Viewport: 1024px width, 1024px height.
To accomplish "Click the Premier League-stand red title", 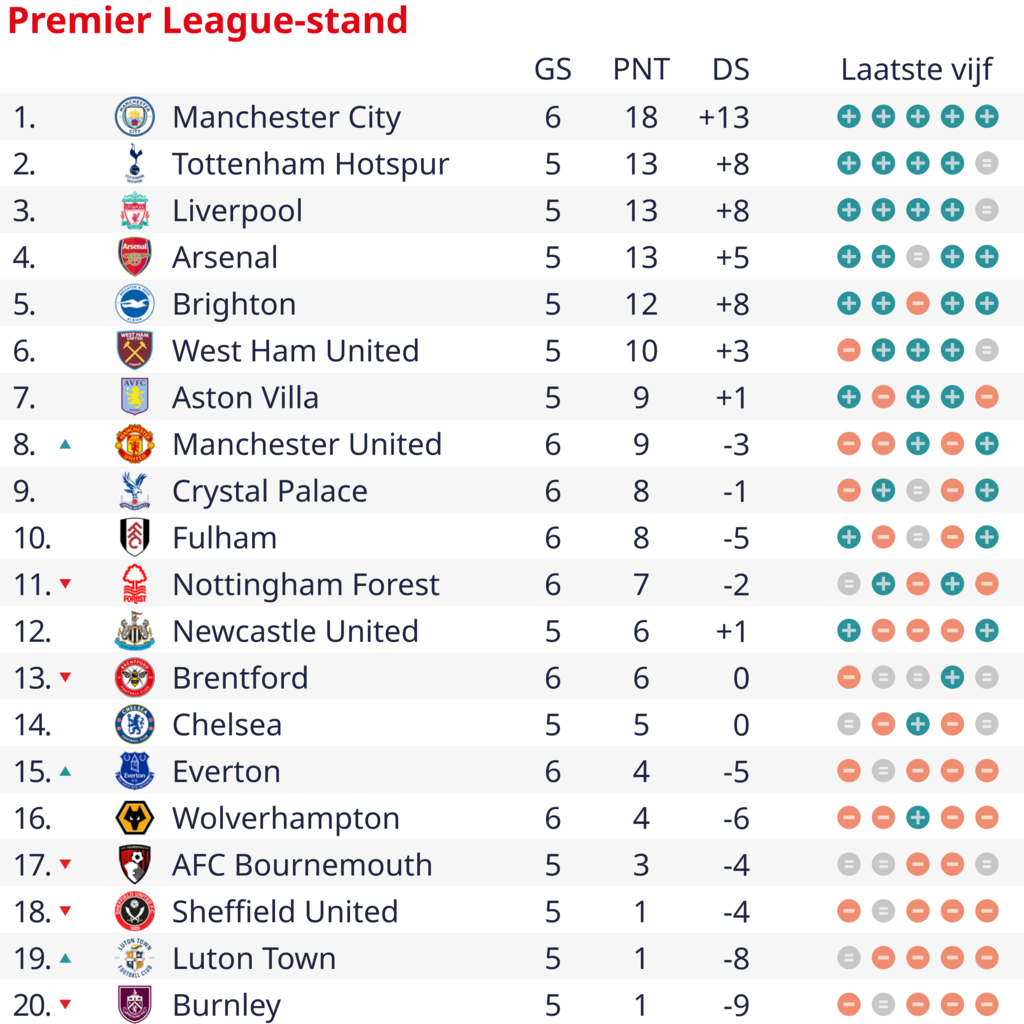I will [x=208, y=21].
